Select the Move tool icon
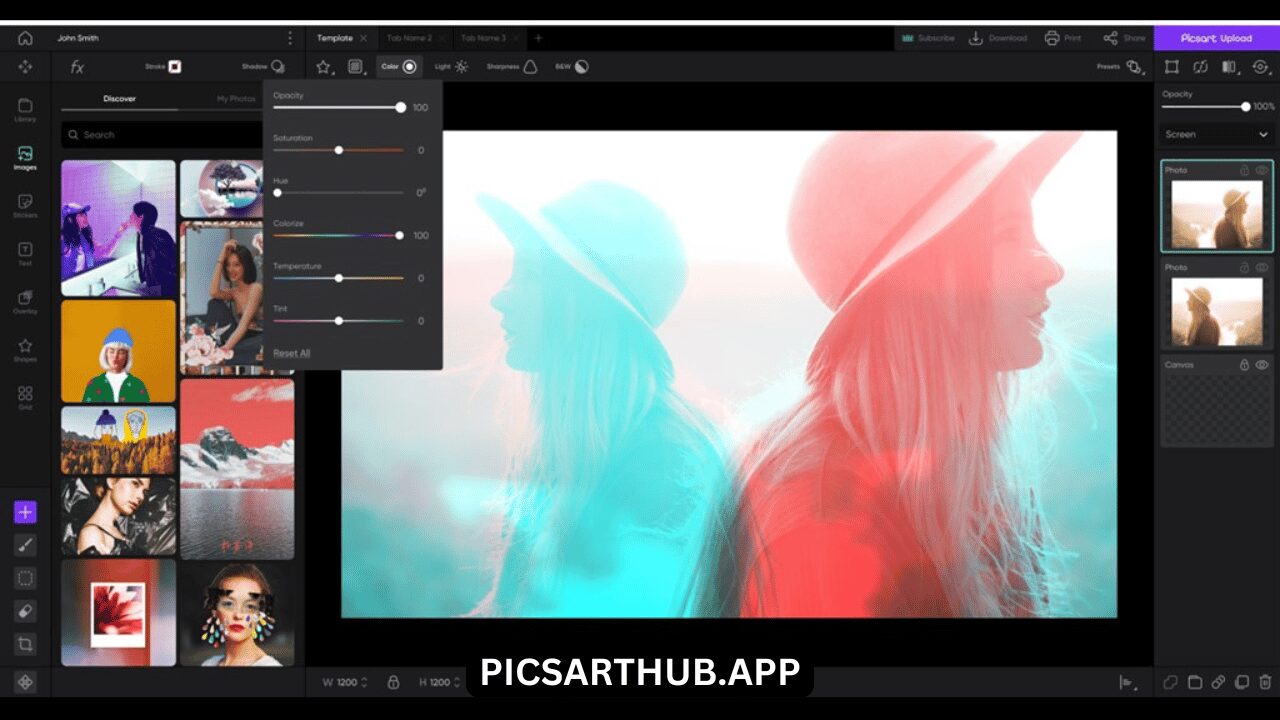The height and width of the screenshot is (720, 1280). click(x=25, y=67)
